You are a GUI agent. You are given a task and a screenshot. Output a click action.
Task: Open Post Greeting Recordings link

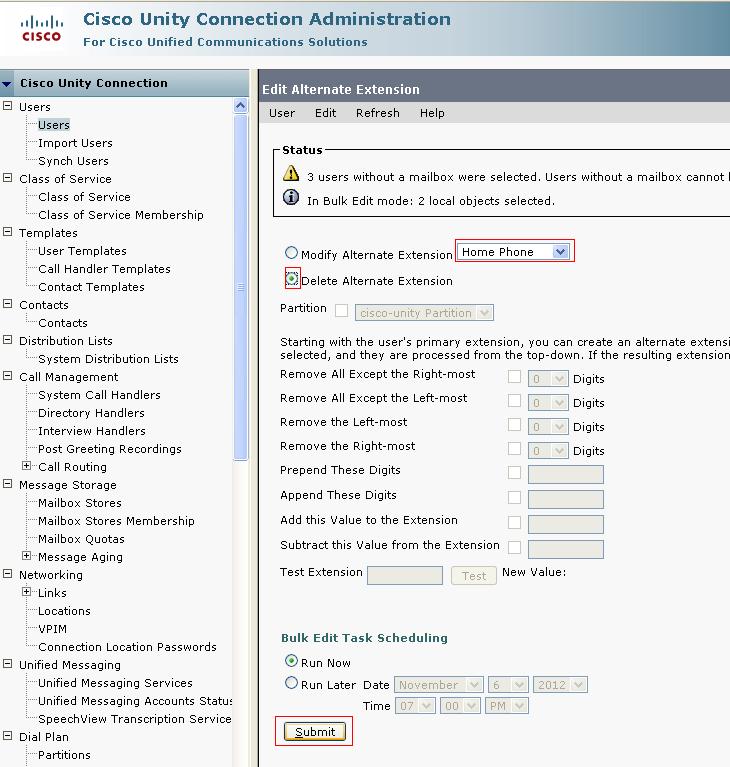pos(110,449)
